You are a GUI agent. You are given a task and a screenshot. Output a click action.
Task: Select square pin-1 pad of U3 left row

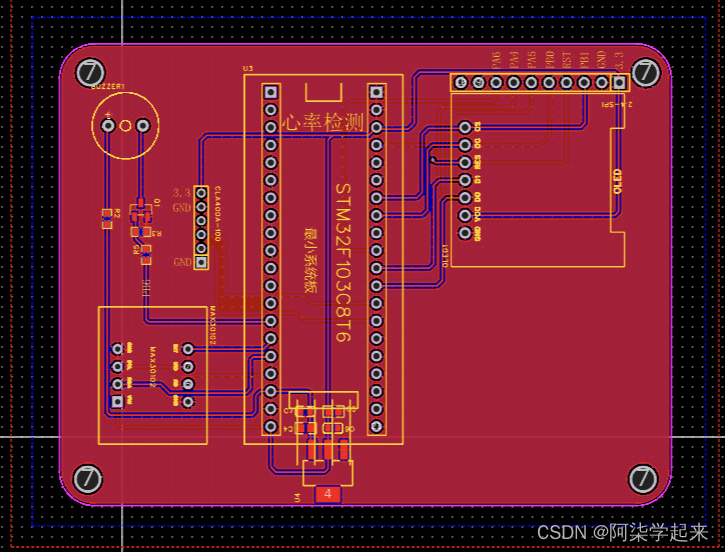pyautogui.click(x=270, y=92)
